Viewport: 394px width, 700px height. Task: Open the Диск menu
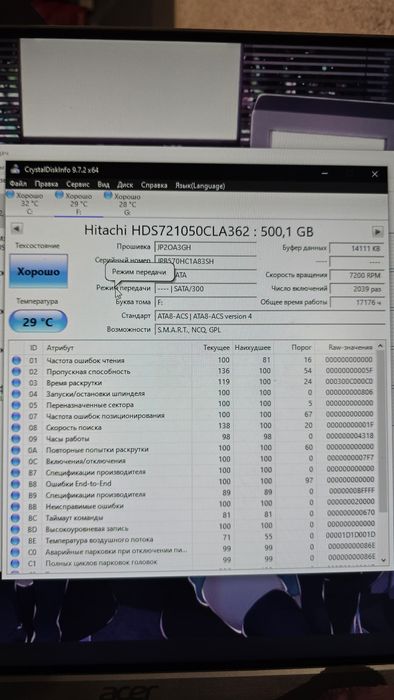tap(125, 185)
